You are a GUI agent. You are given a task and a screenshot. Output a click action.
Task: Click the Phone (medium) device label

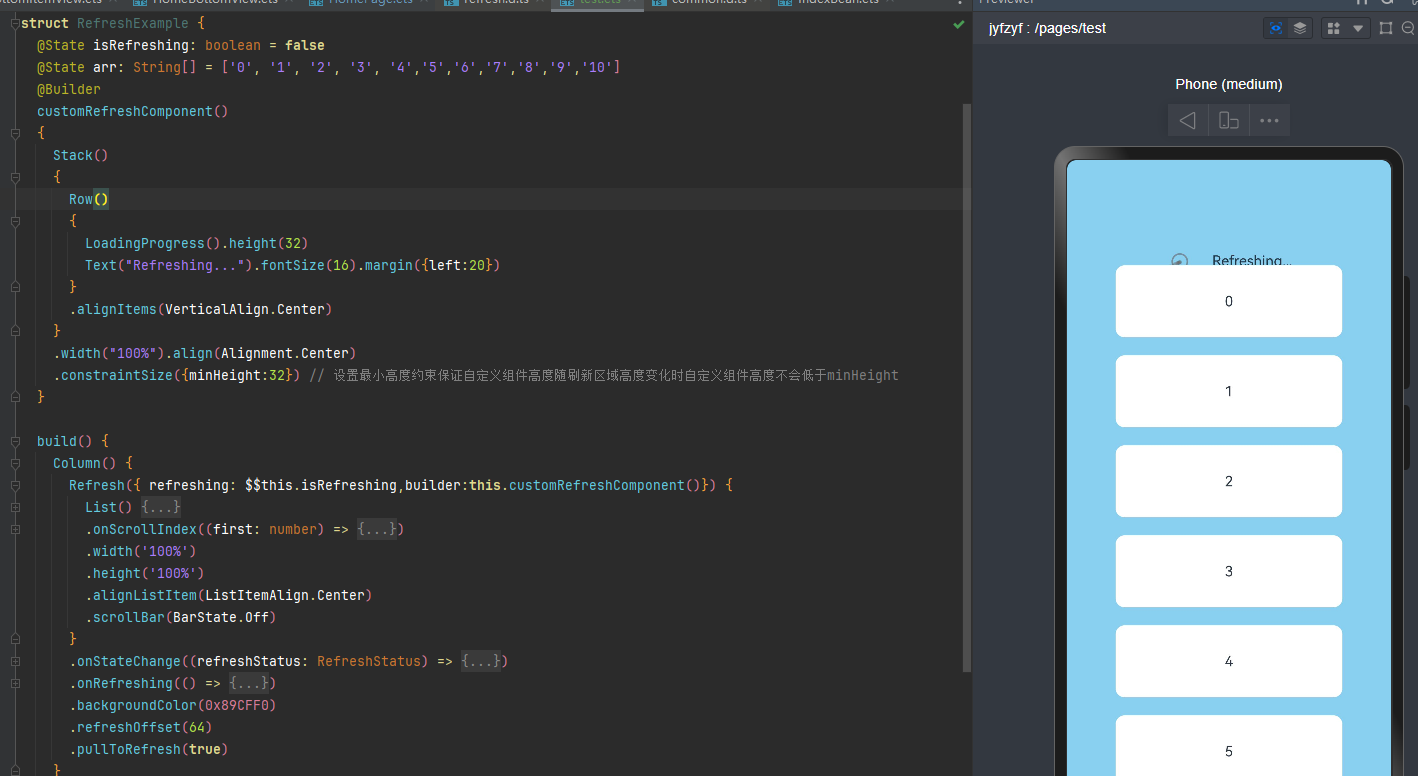click(x=1229, y=84)
